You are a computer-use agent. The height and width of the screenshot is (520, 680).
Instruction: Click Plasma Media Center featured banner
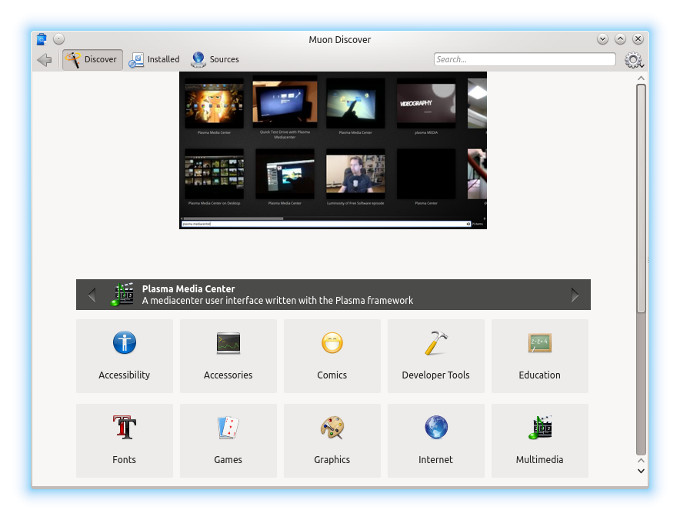[x=333, y=295]
